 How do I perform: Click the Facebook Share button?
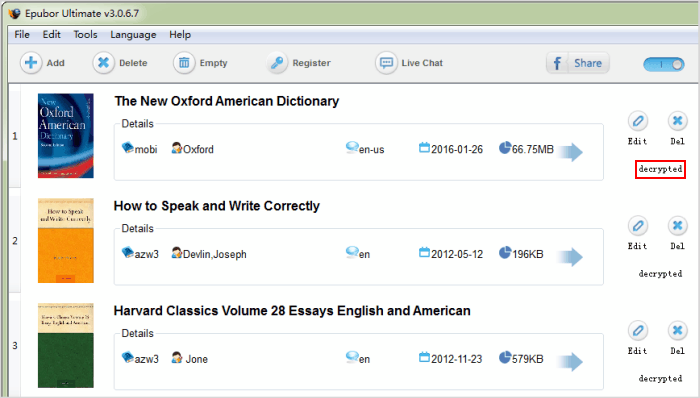coord(578,63)
